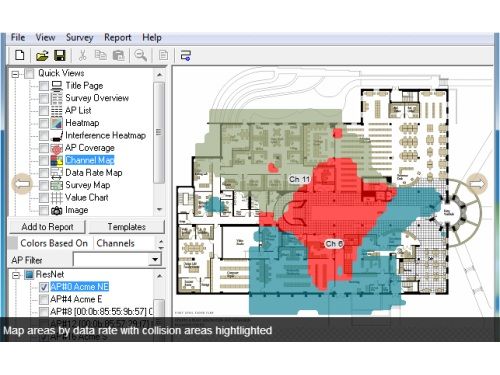Open the Report menu
Image resolution: width=500 pixels, height=375 pixels.
[118, 38]
